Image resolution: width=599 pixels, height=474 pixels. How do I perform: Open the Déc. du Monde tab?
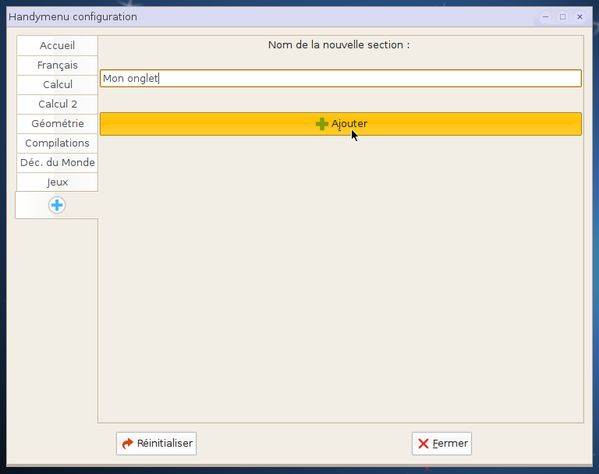(57, 162)
